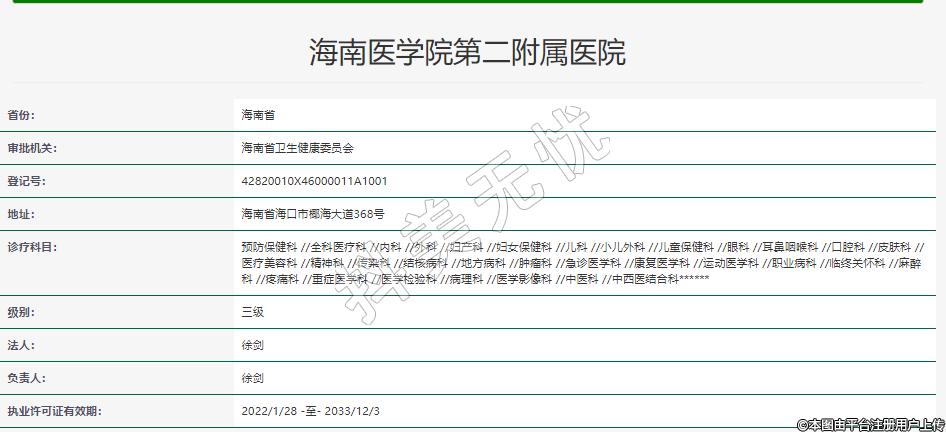Click the address 海南省海口市椰海大道368号
Image resolution: width=946 pixels, height=432 pixels.
[312, 214]
